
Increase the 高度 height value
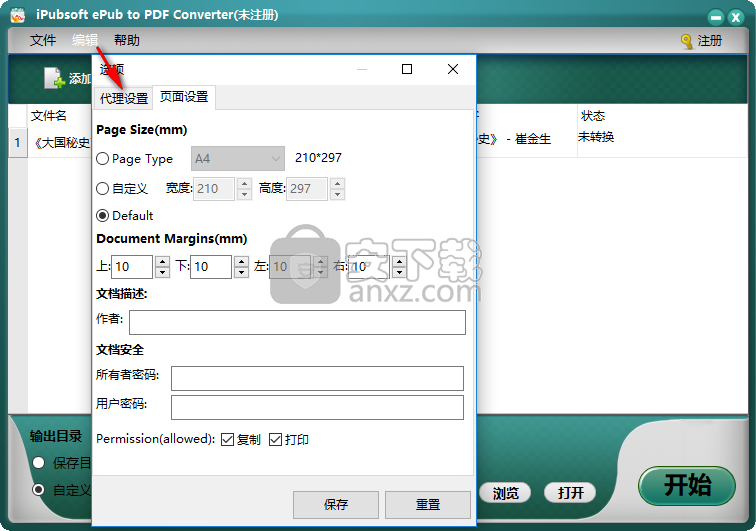338,183
